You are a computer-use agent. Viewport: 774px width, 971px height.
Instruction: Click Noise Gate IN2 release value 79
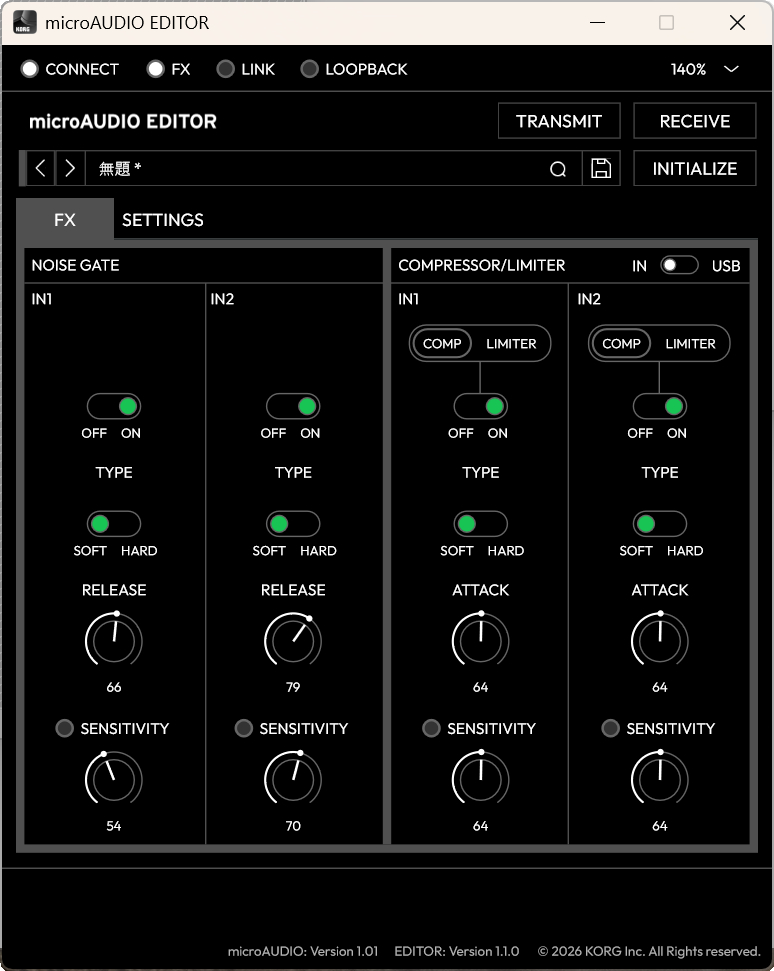pos(293,687)
